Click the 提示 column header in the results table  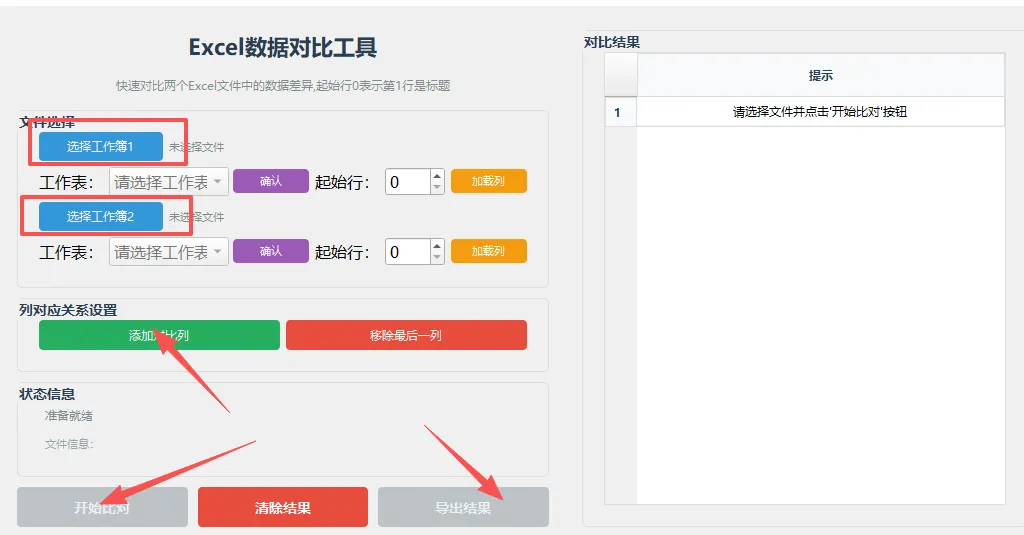point(820,75)
